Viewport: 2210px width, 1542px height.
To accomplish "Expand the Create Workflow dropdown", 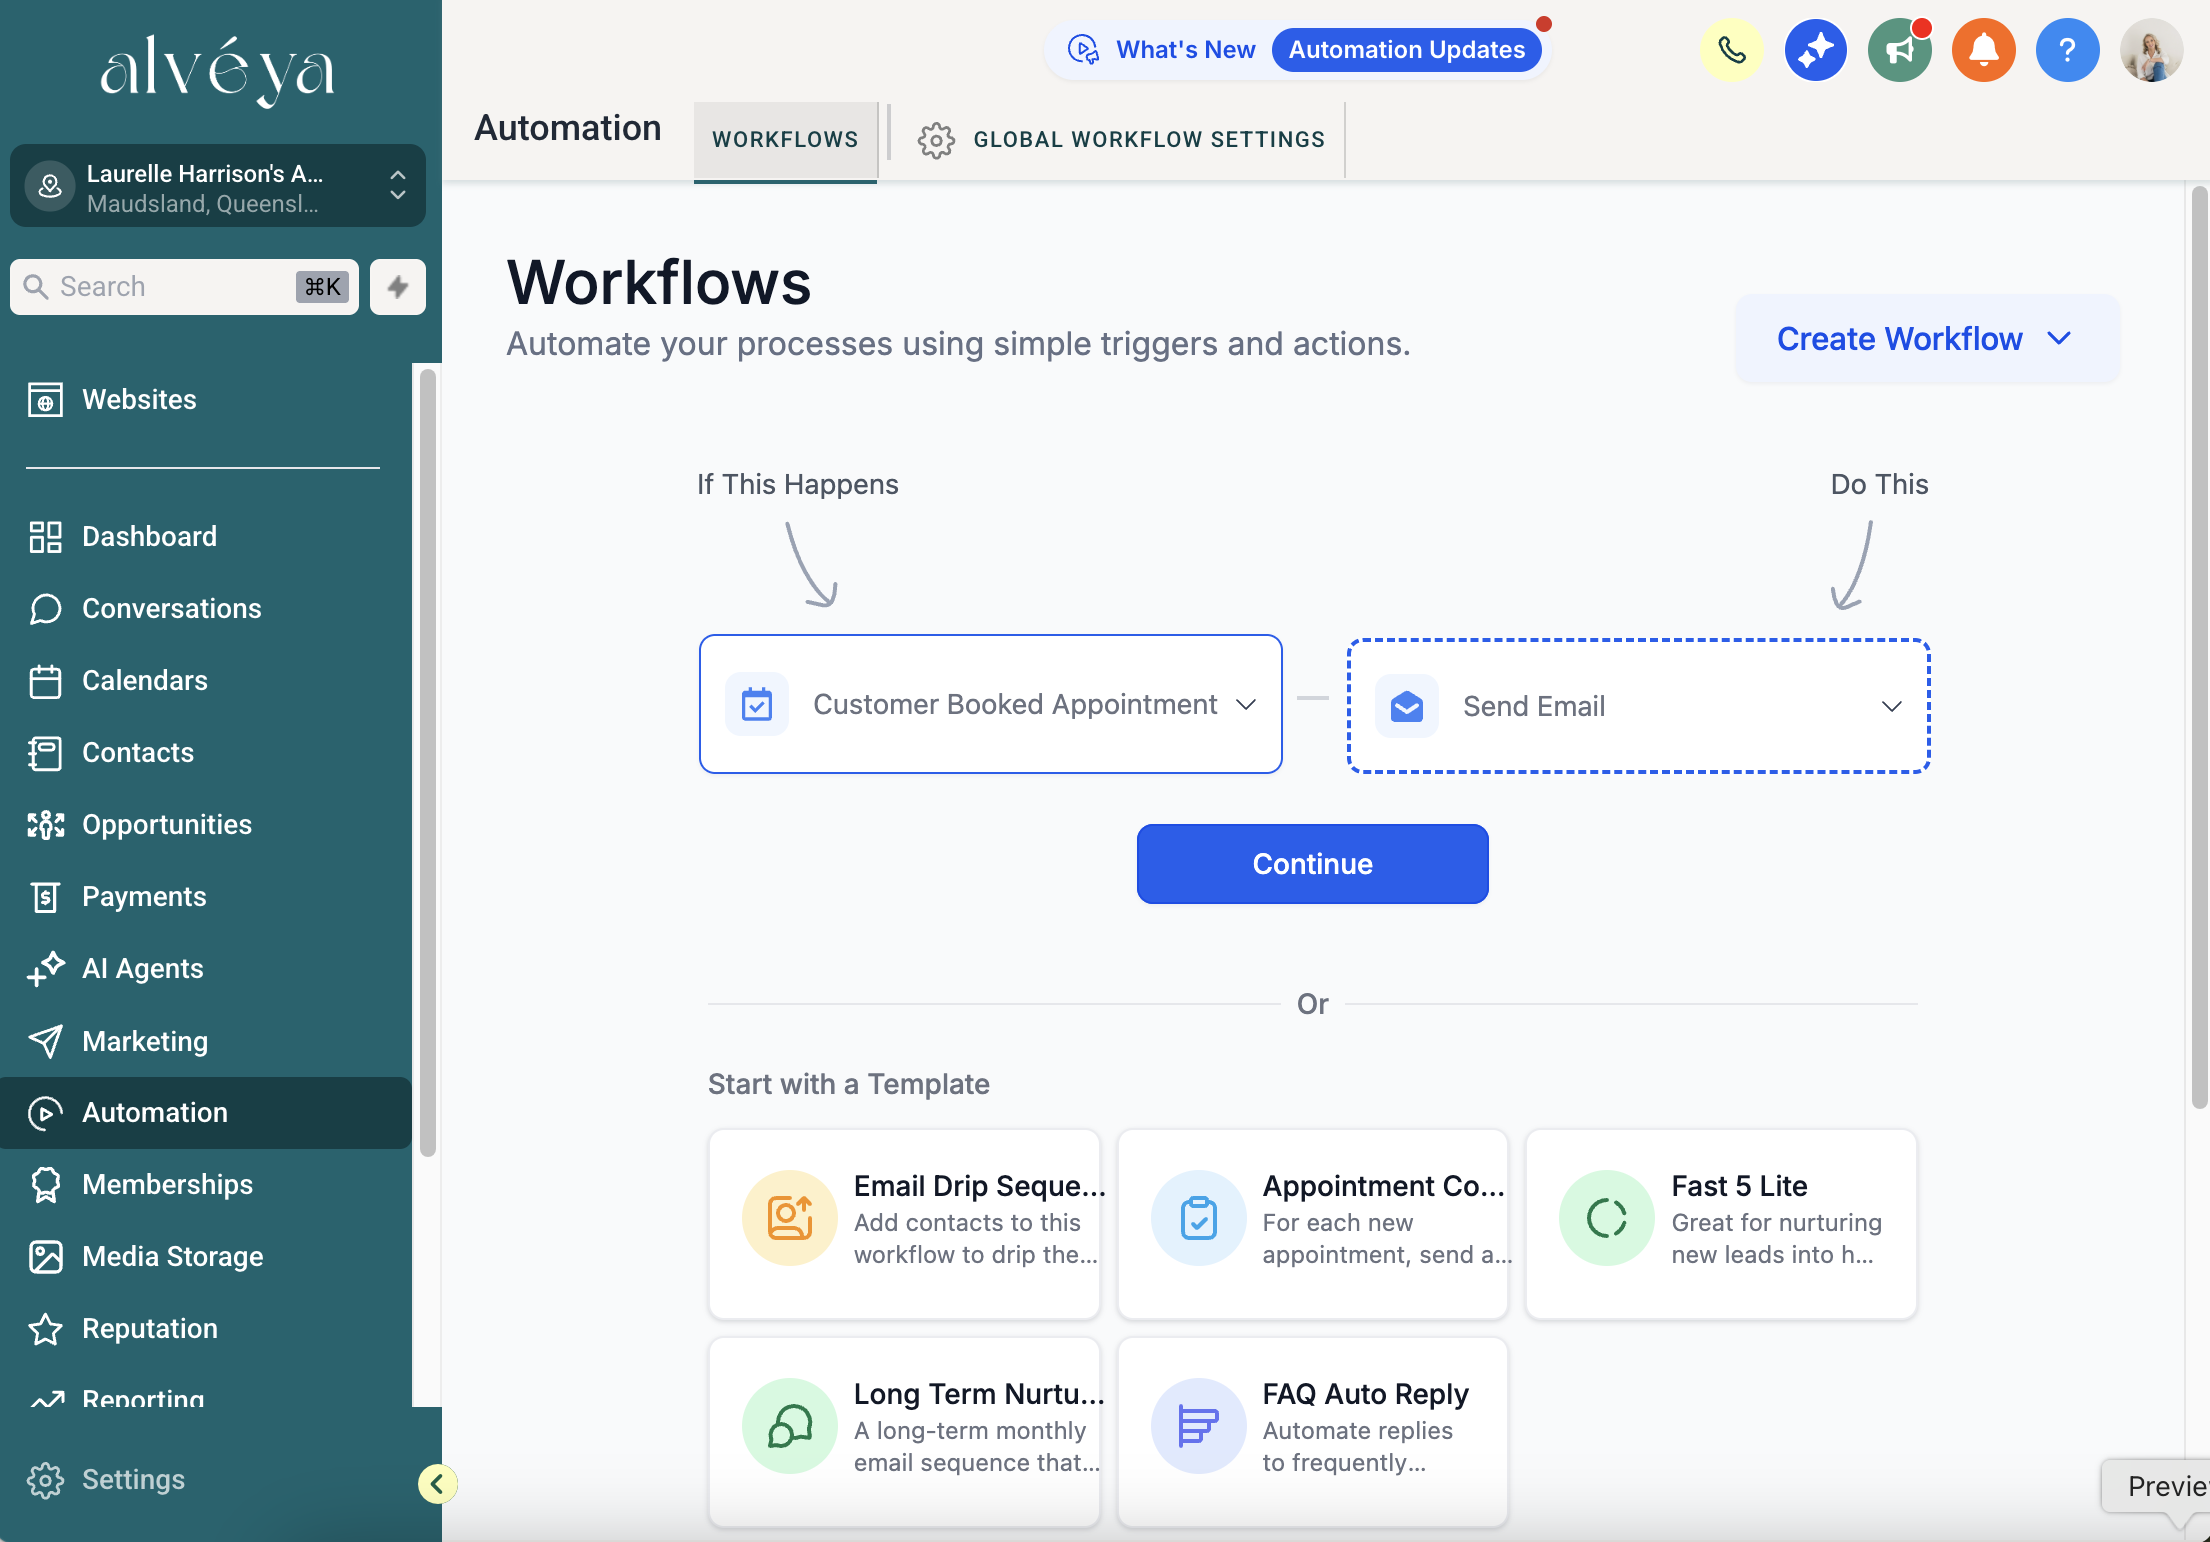I will point(1927,339).
